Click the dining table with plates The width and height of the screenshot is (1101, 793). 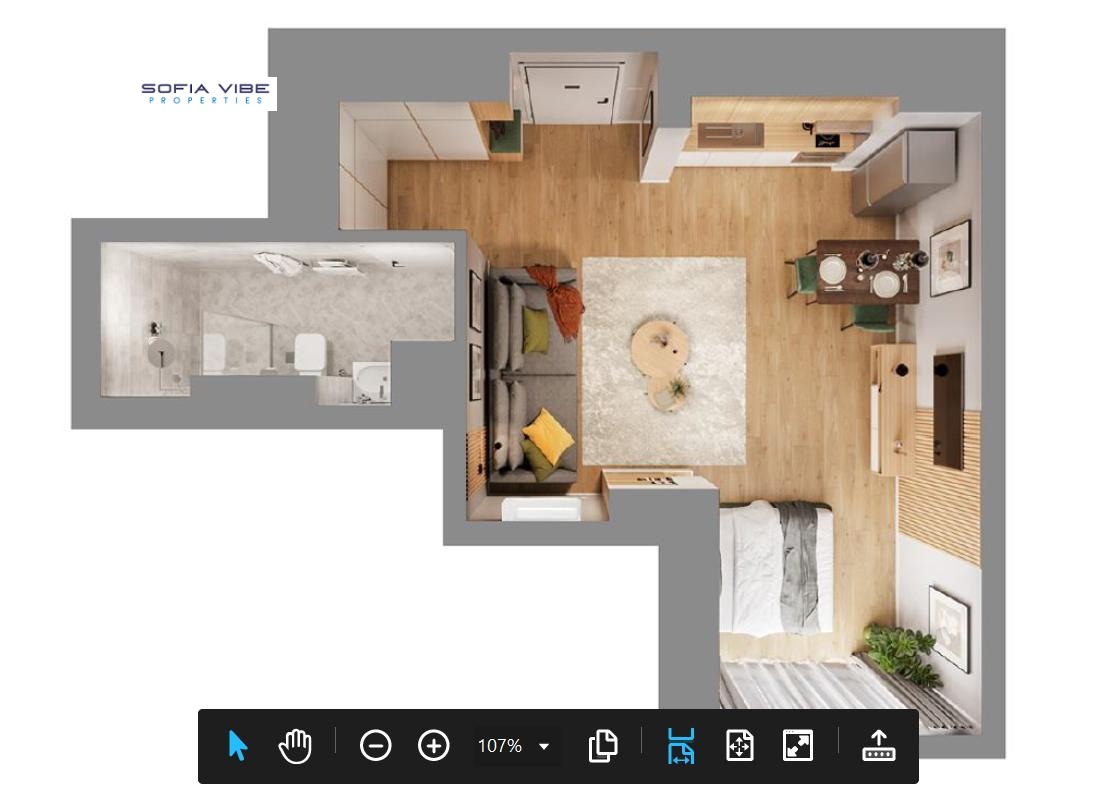tap(866, 271)
